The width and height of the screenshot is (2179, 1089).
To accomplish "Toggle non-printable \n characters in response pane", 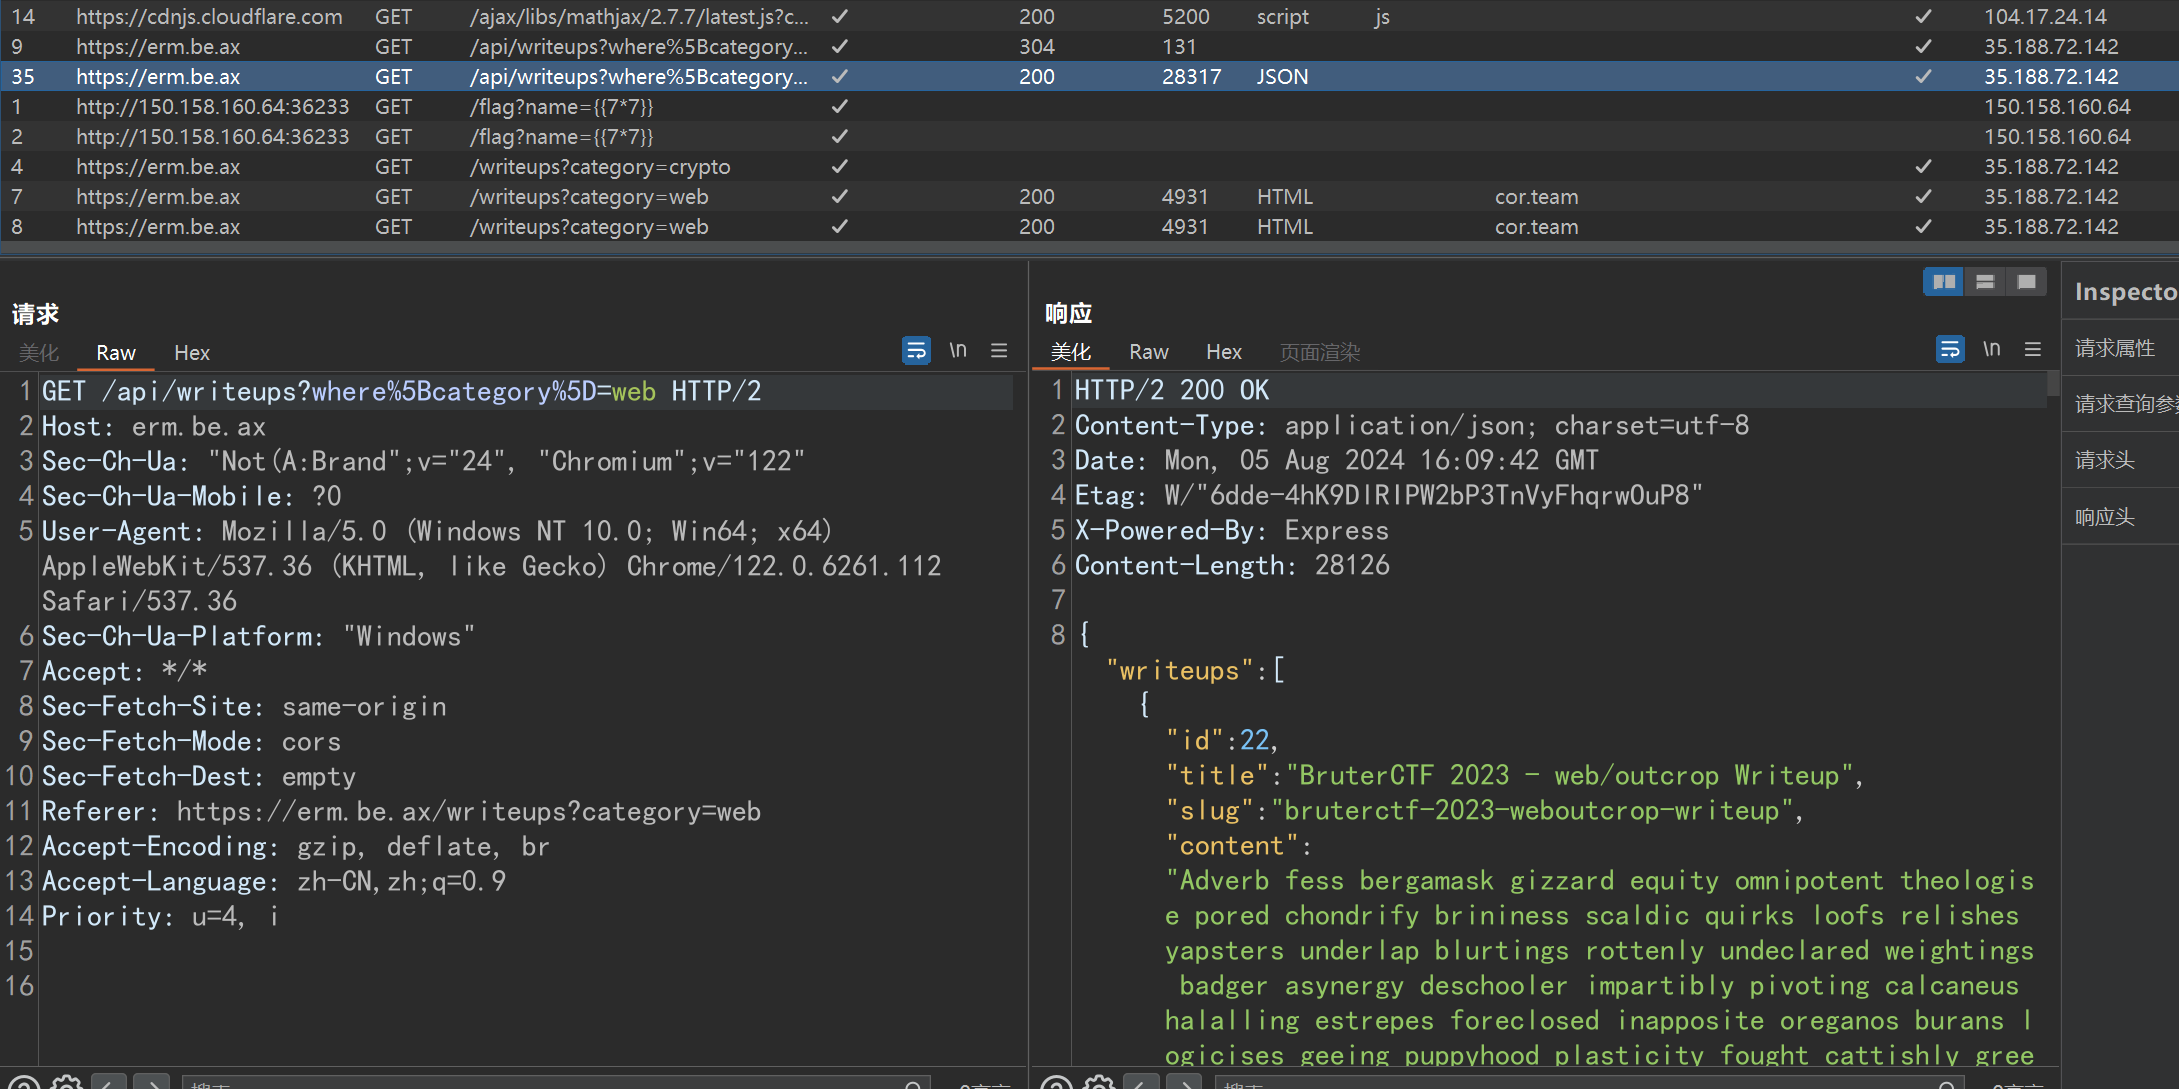I will tap(1992, 350).
